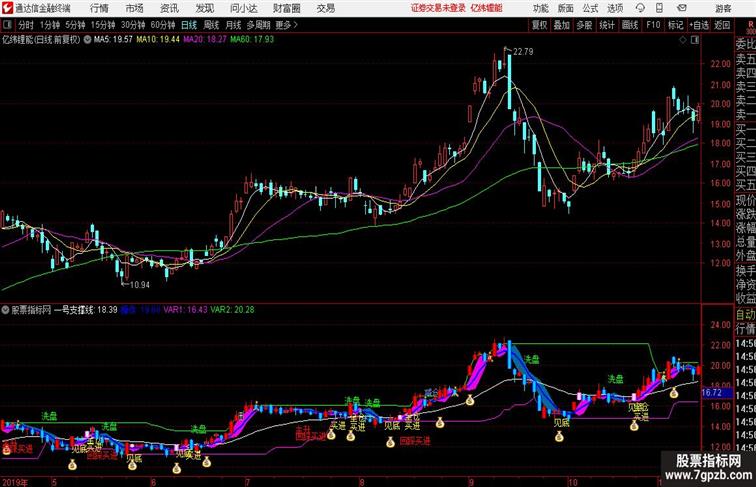Toggle the panel layout icon beside 分时
The image size is (756, 487).
click(7, 25)
